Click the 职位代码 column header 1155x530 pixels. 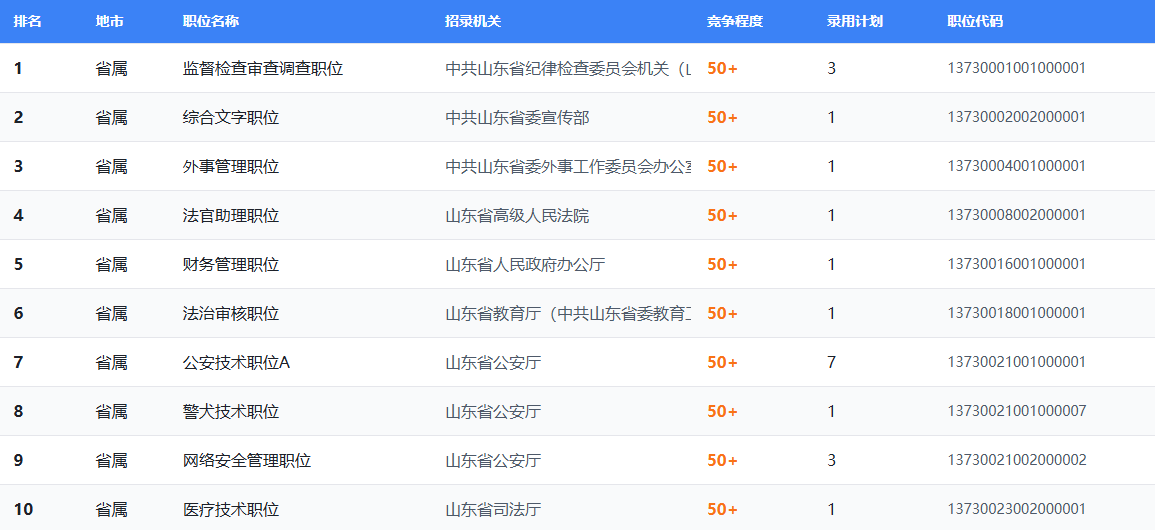pyautogui.click(x=974, y=21)
